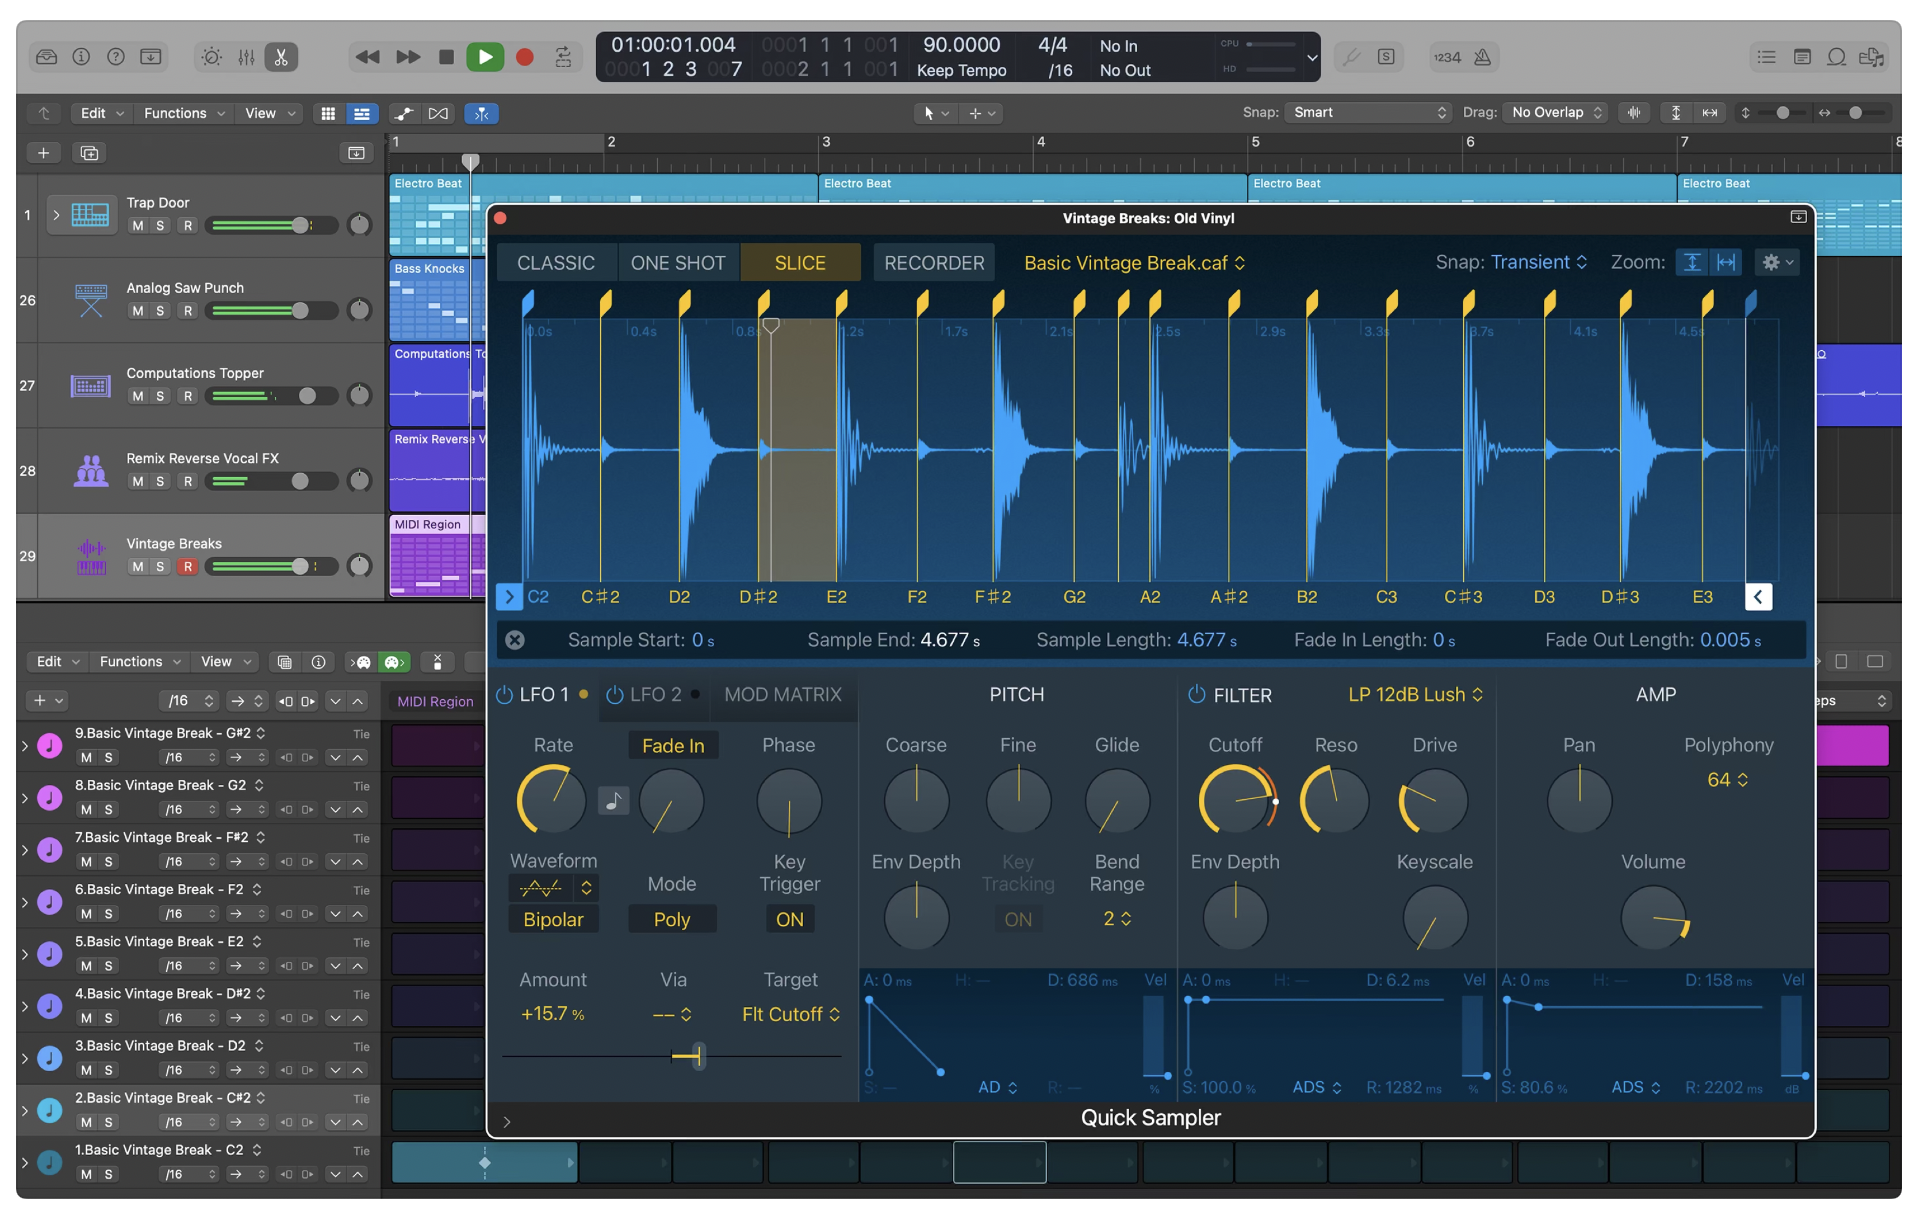Adjust the LFO Amount slider handle
Screen dimensions: 1912x1212
(x=698, y=1056)
